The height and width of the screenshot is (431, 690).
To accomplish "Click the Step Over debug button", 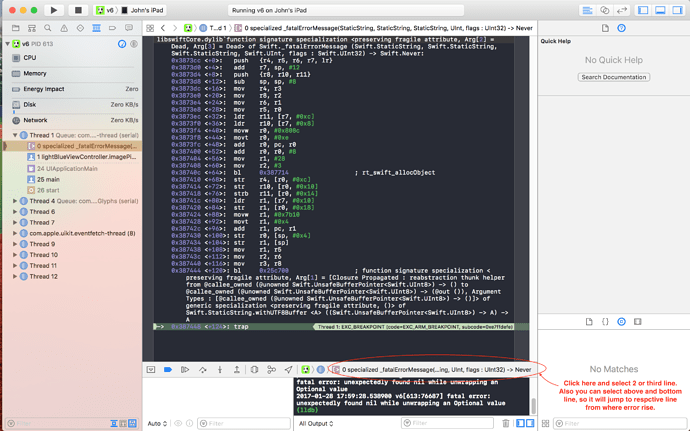I will [x=203, y=370].
